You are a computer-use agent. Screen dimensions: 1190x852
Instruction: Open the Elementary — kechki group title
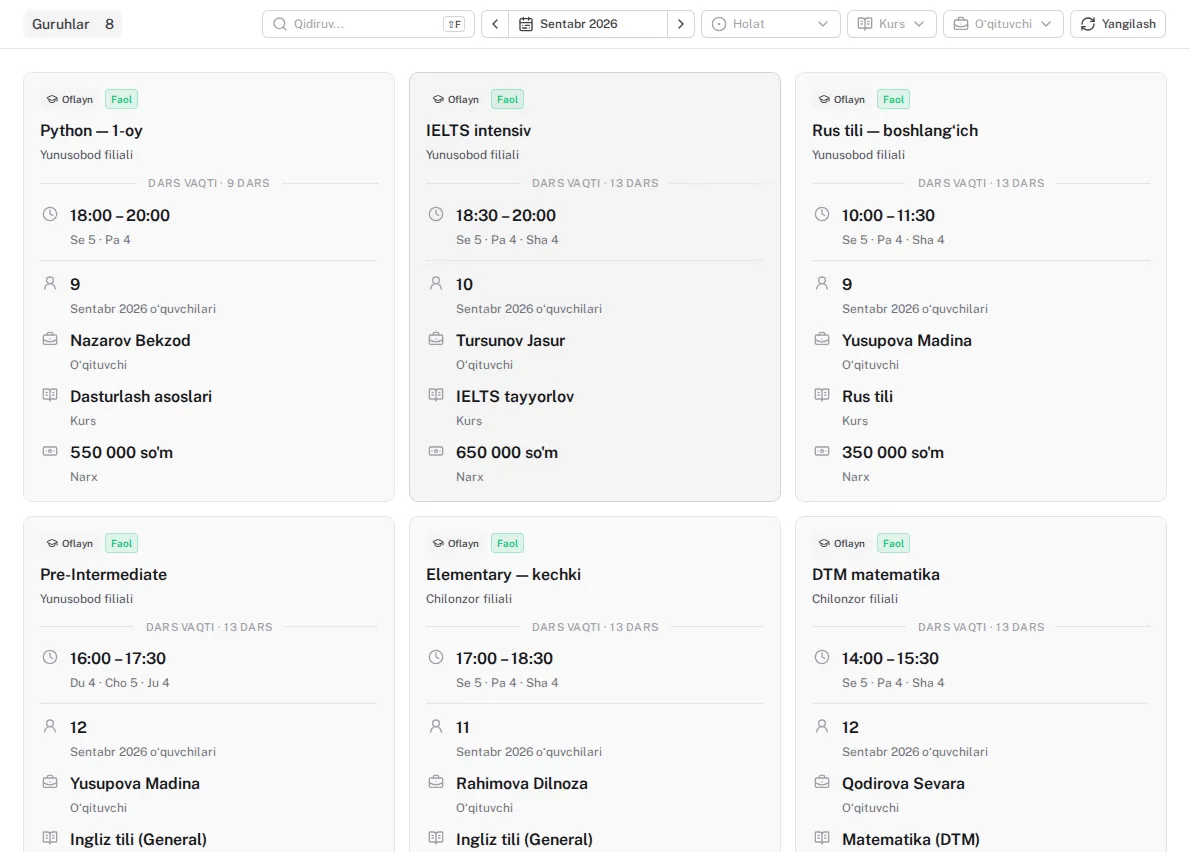503,574
